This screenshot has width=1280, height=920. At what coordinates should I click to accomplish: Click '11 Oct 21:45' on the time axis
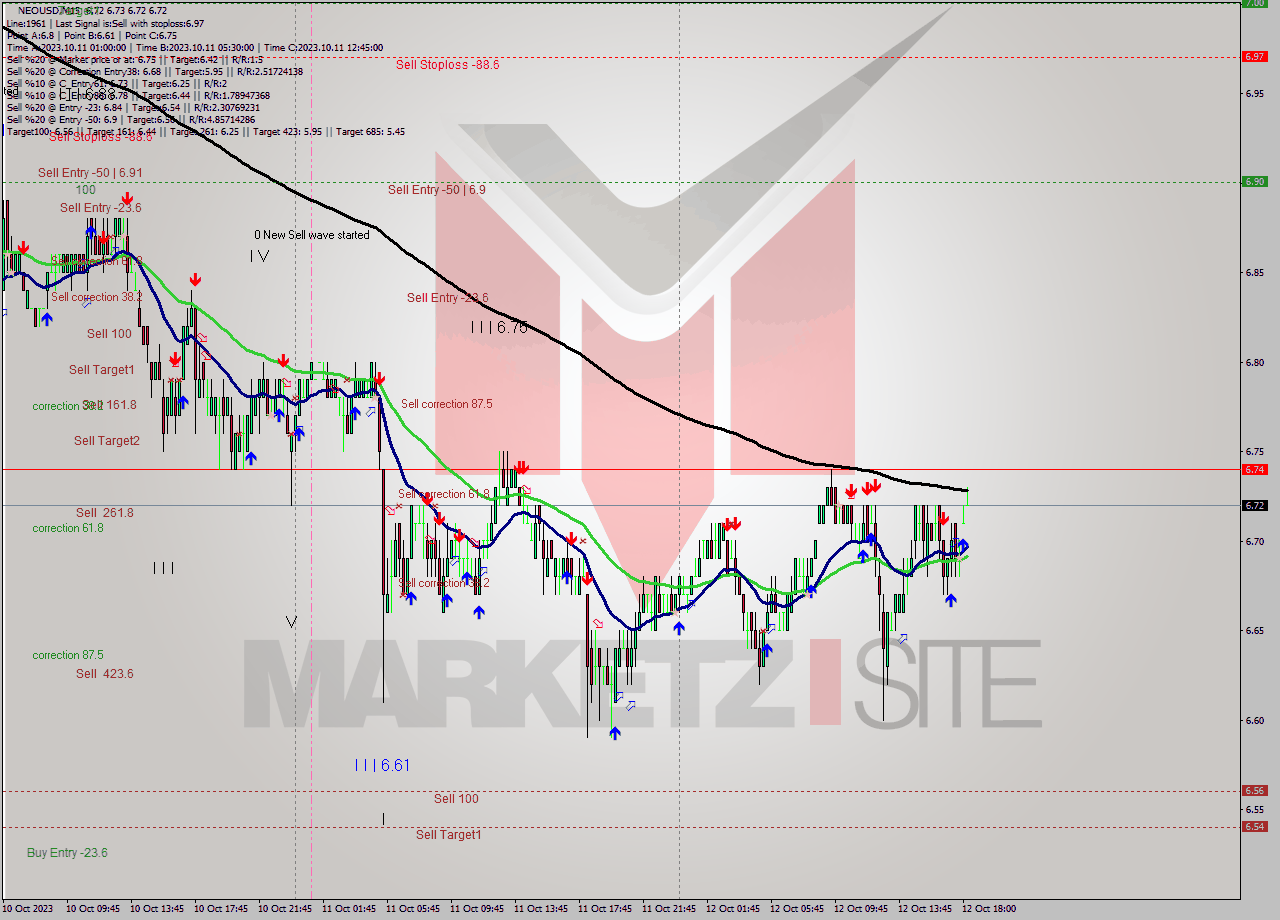coord(669,909)
